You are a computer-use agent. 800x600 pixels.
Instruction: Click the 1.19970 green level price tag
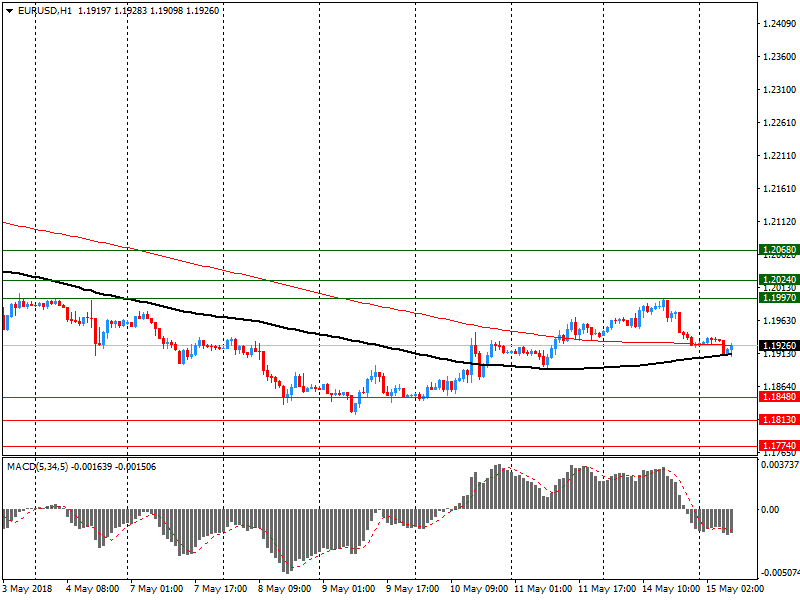pyautogui.click(x=777, y=298)
